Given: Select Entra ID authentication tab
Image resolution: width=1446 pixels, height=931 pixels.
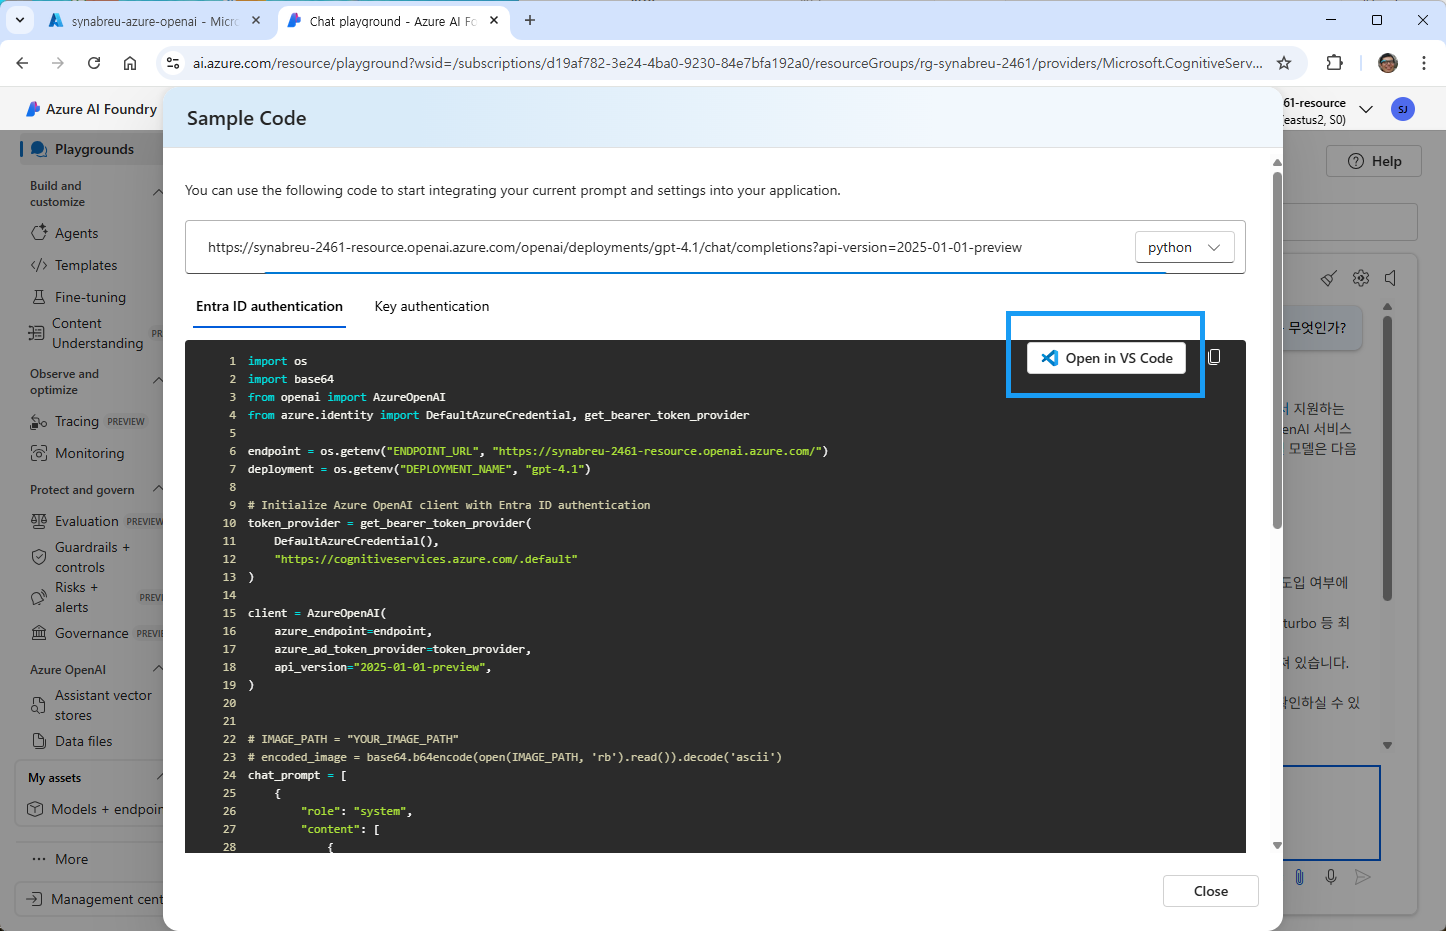Looking at the screenshot, I should [269, 306].
